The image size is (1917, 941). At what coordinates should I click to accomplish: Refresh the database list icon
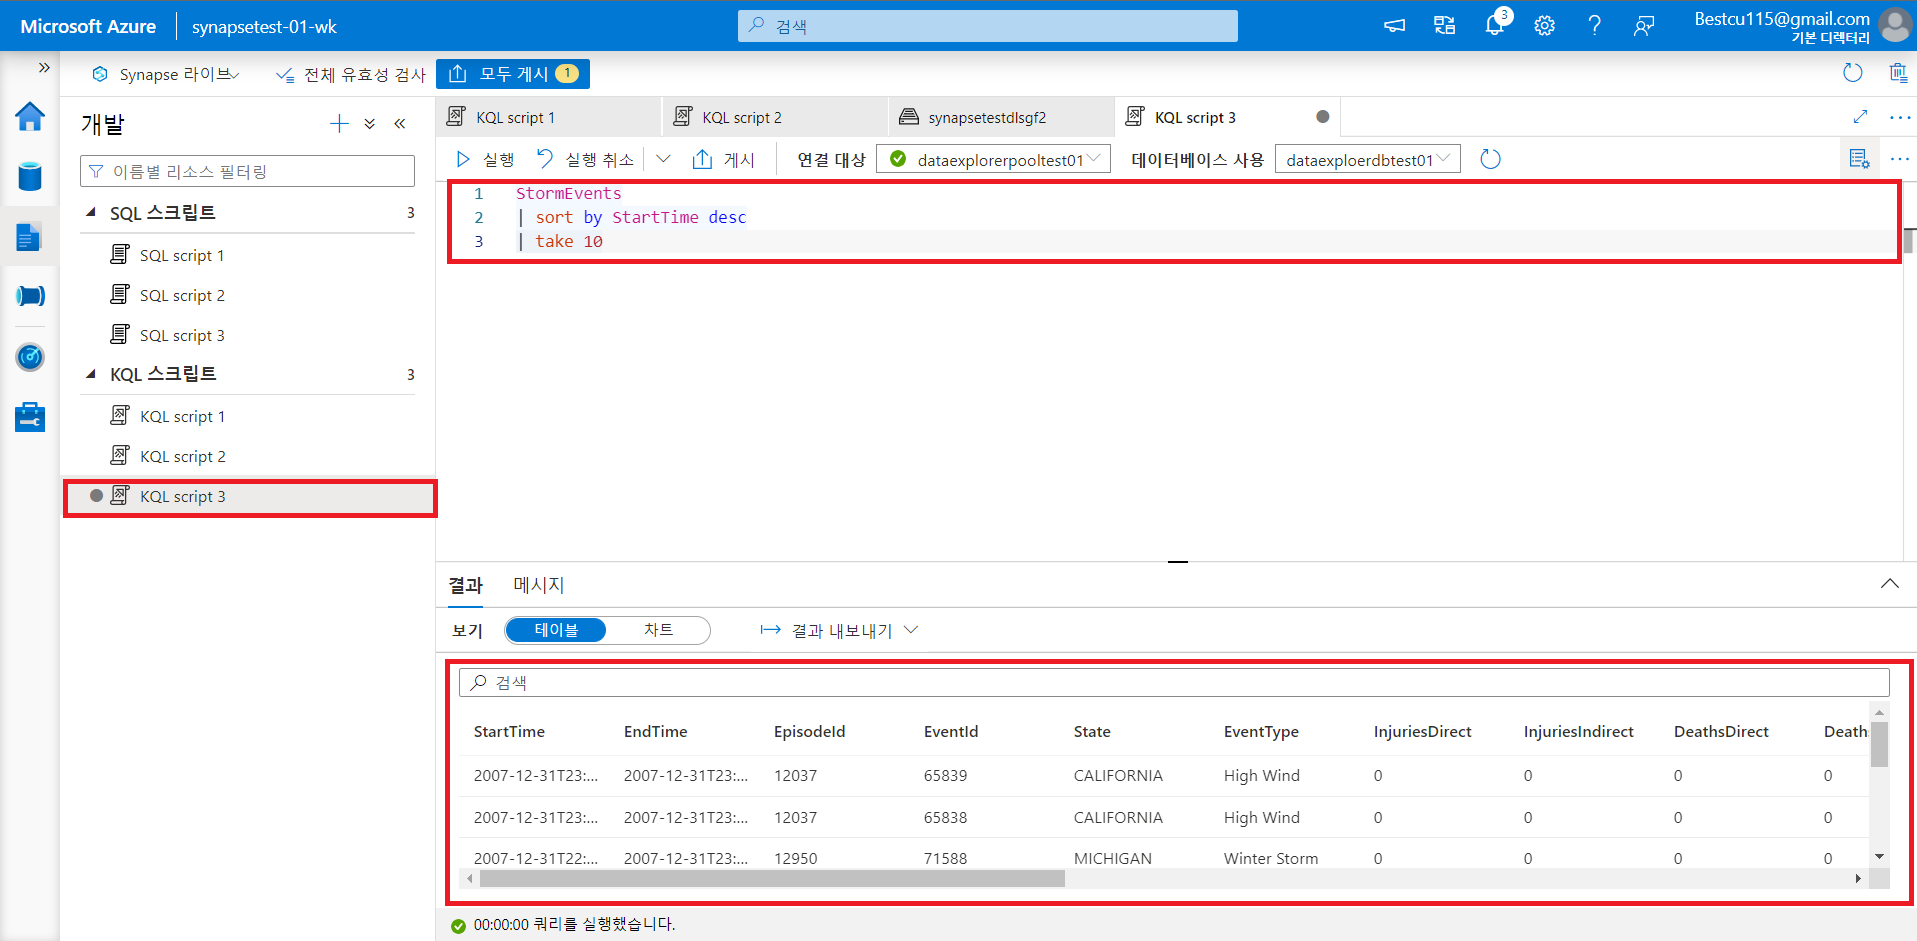pos(1490,159)
